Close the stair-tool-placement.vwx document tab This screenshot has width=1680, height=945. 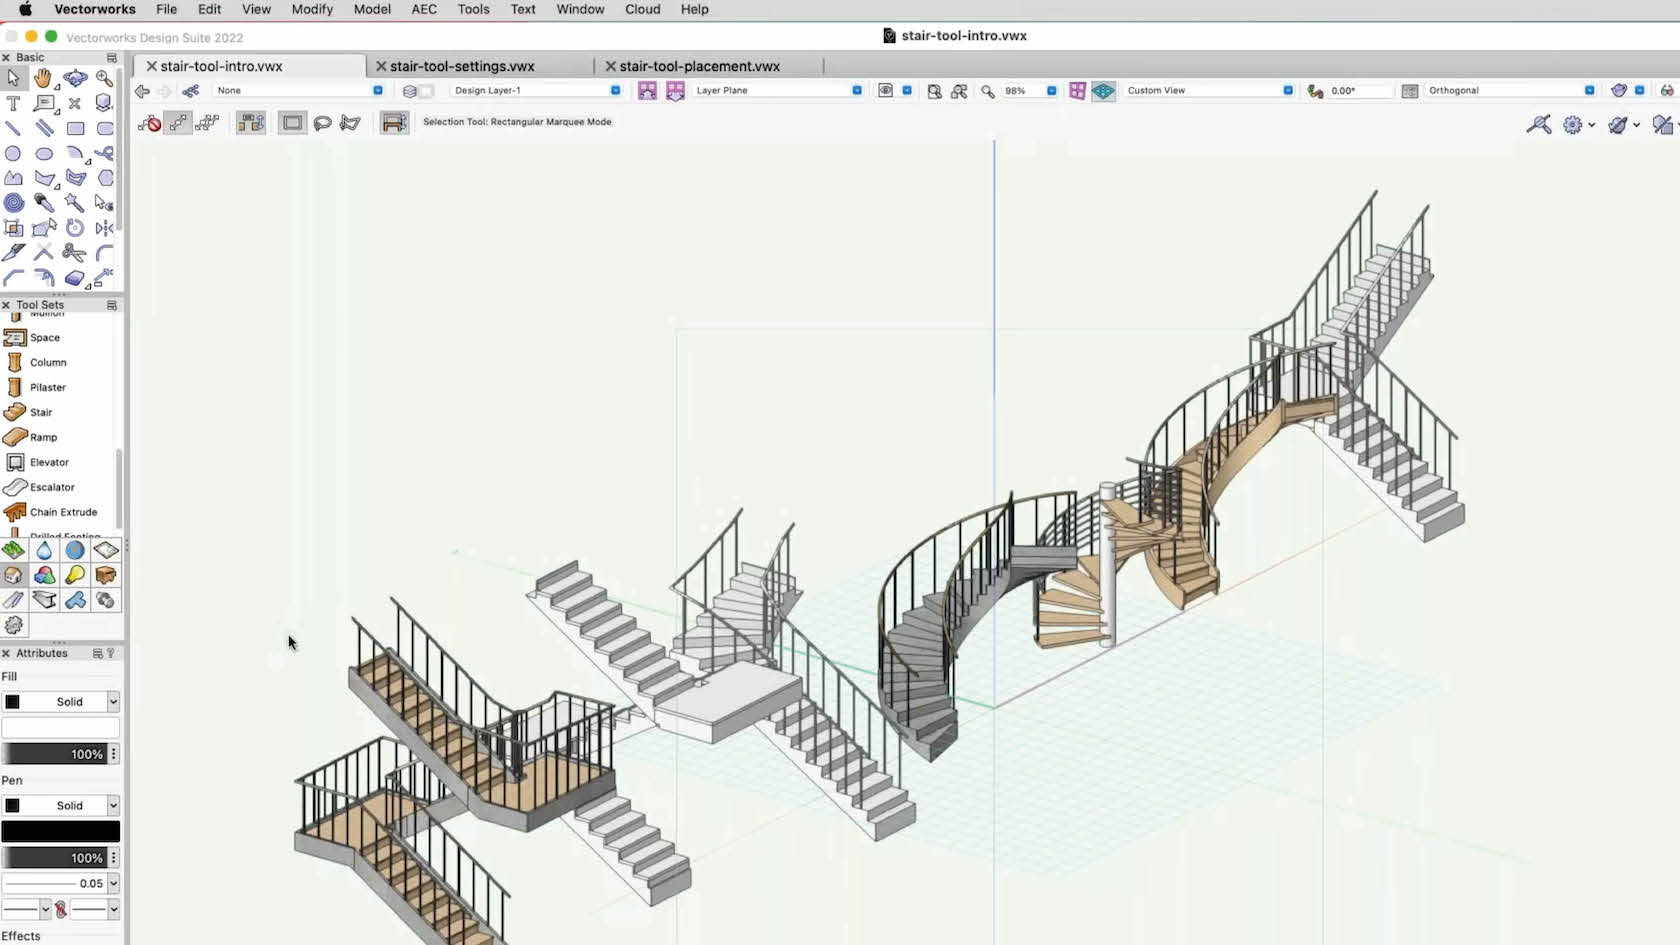click(610, 66)
